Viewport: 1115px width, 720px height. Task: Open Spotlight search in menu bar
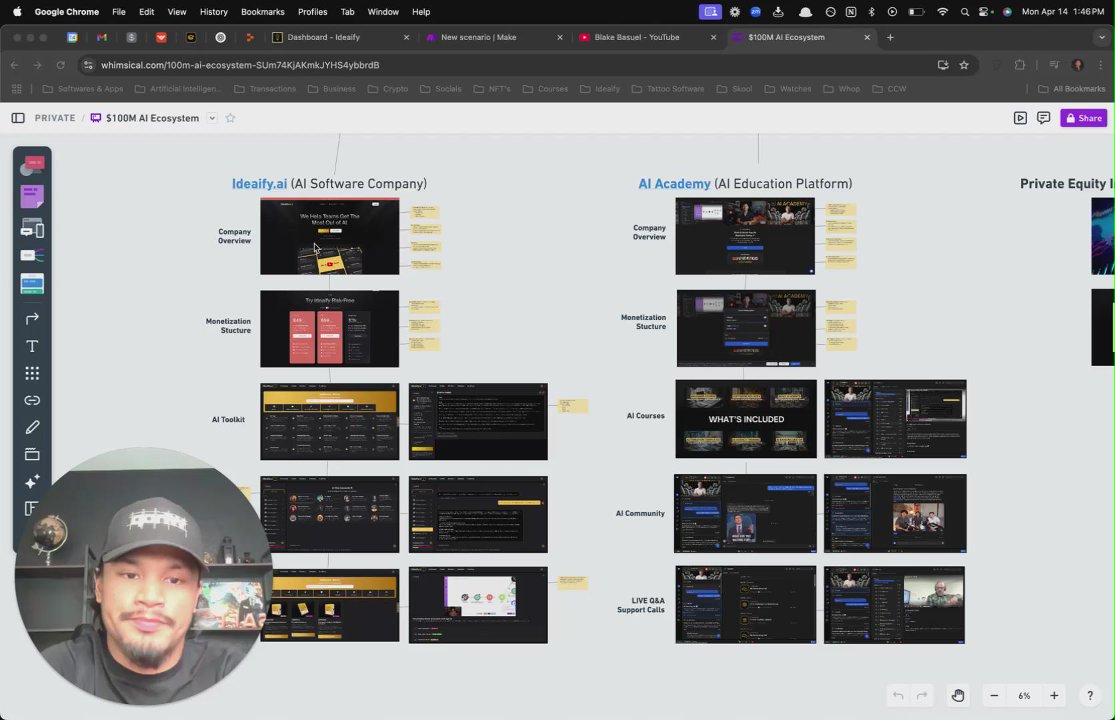964,11
